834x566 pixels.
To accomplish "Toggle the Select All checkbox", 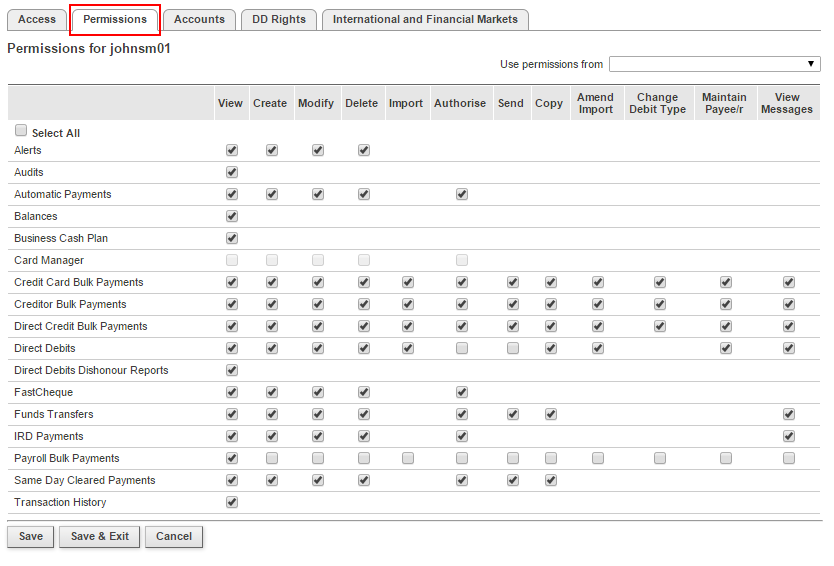I will coord(21,131).
